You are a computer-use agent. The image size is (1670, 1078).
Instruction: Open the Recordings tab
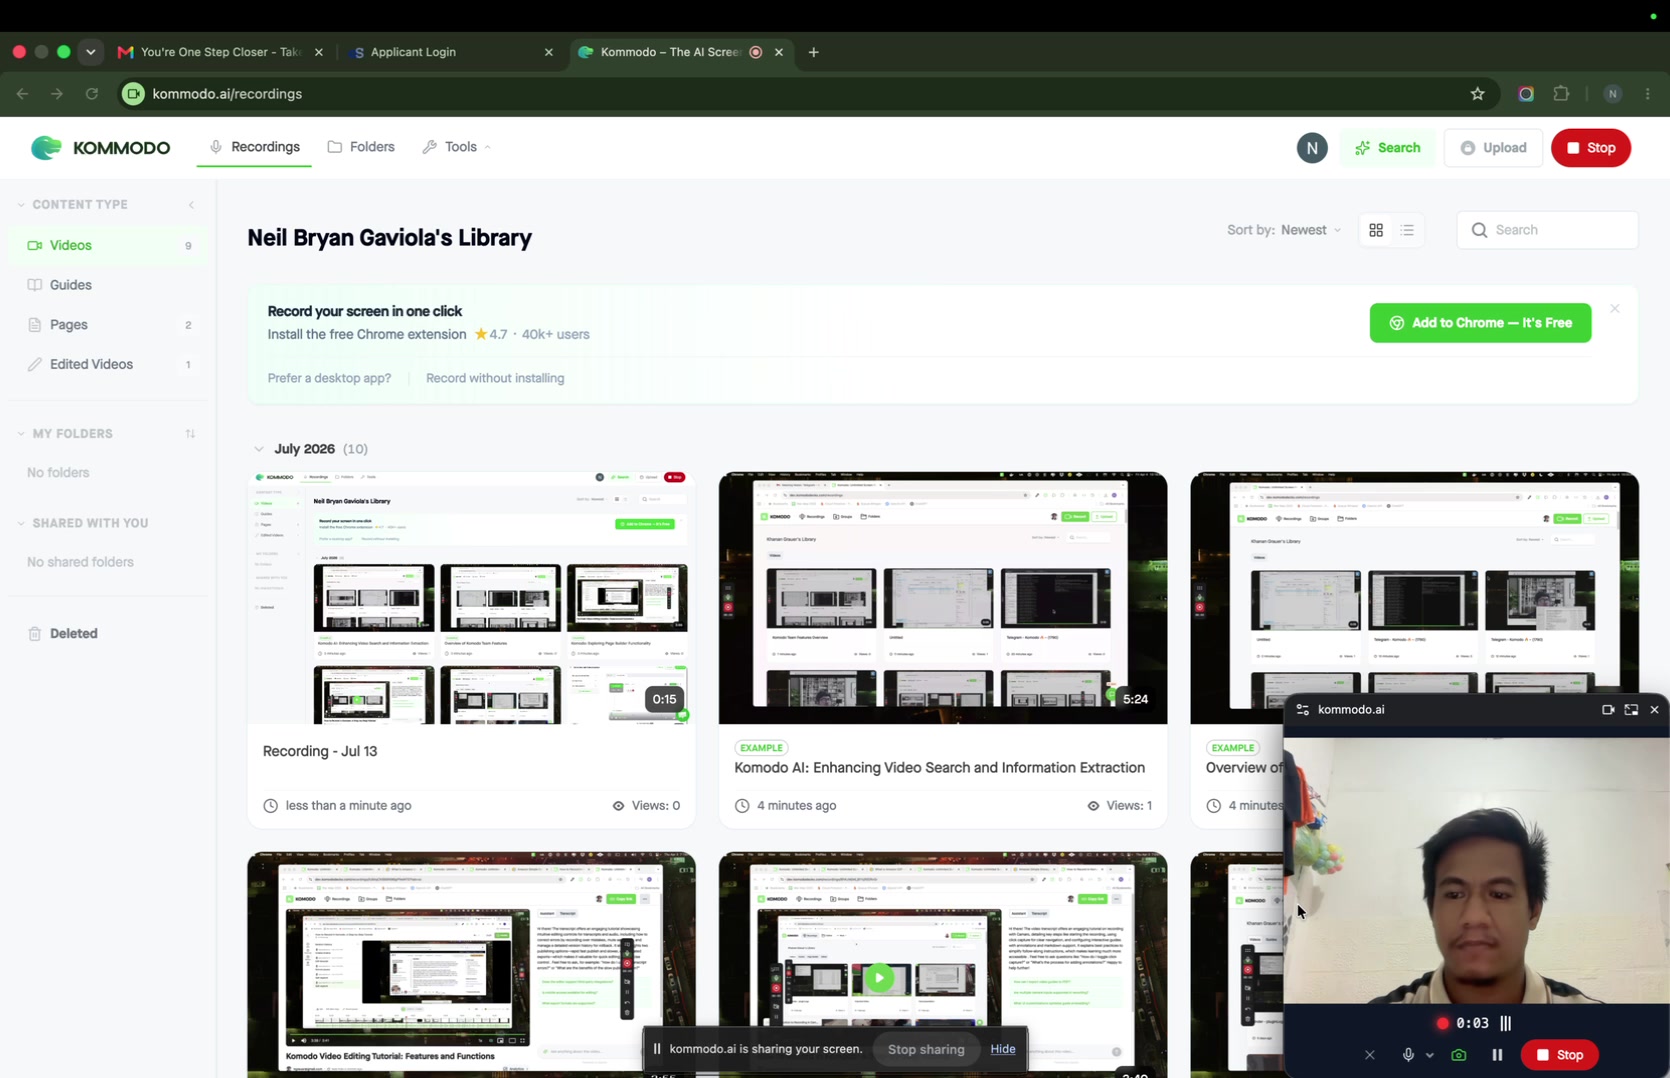pos(254,147)
